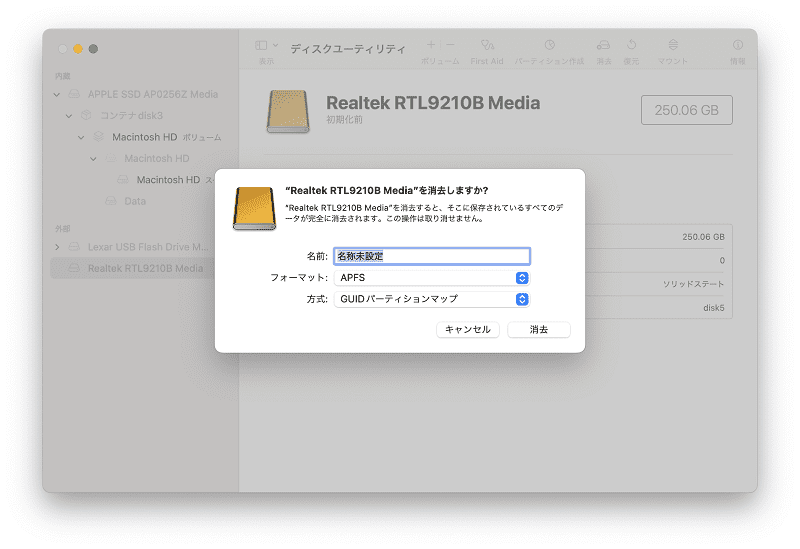Click the キャンセル button in the dialog
This screenshot has height=549, width=800.
467,330
